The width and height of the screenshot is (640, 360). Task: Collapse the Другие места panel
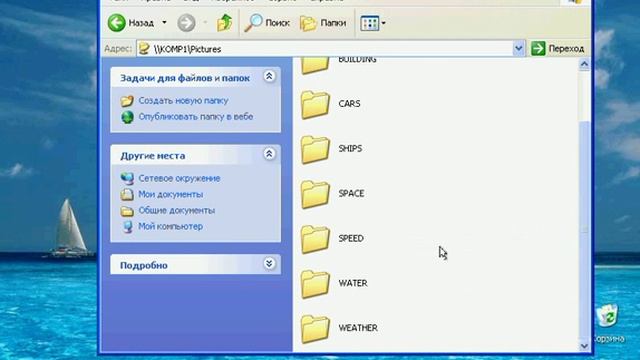point(269,154)
